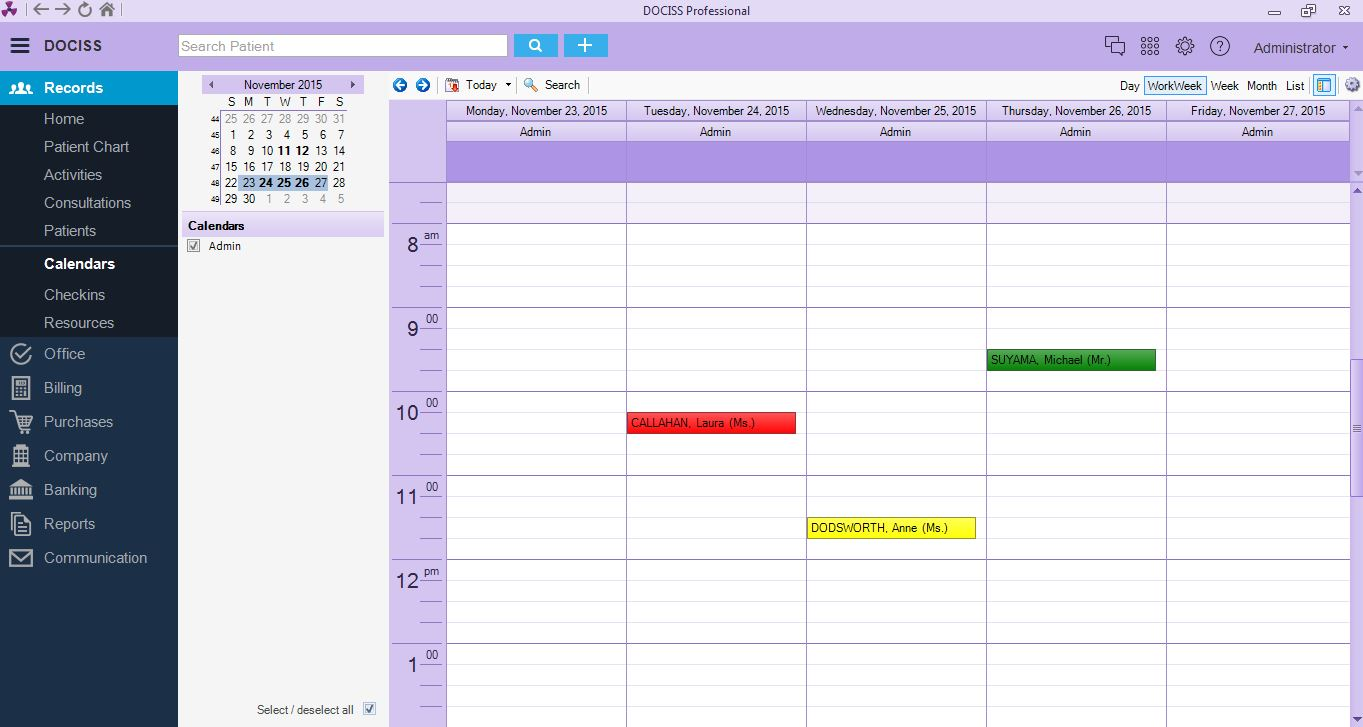The height and width of the screenshot is (727, 1363).
Task: Open the apps grid icon
Action: coord(1150,46)
